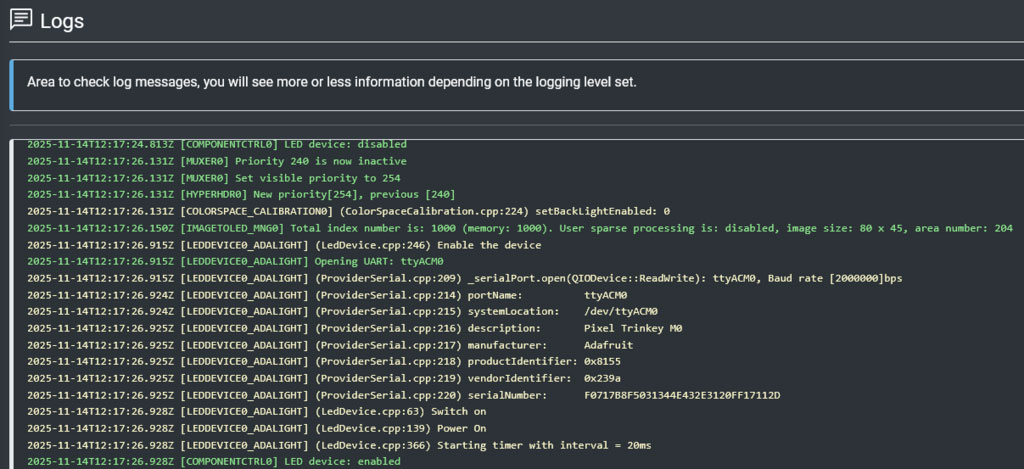Image resolution: width=1024 pixels, height=469 pixels.
Task: Click the '_serialPort.open' Baud rate log line
Action: point(464,279)
